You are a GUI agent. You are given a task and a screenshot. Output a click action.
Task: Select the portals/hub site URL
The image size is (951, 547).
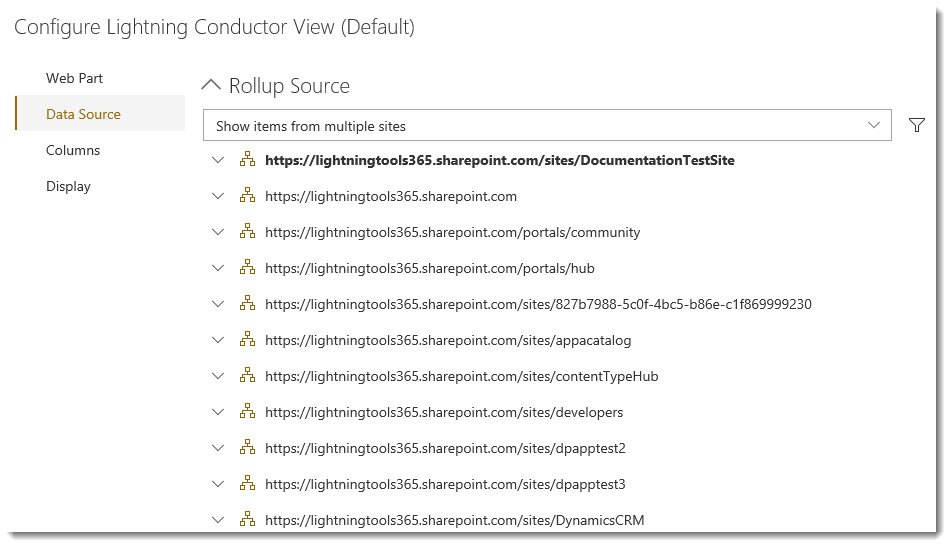(x=429, y=268)
